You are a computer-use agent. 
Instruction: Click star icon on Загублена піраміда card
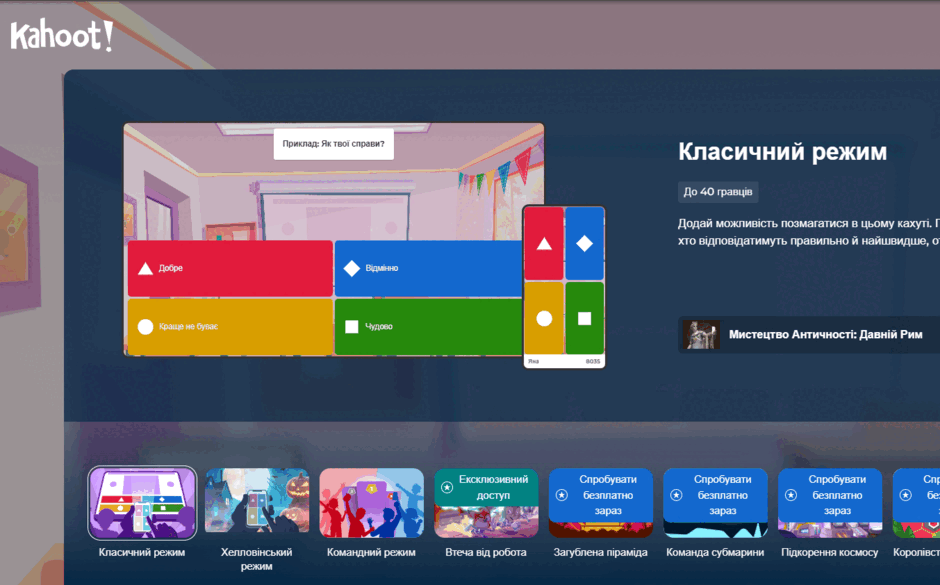(562, 495)
